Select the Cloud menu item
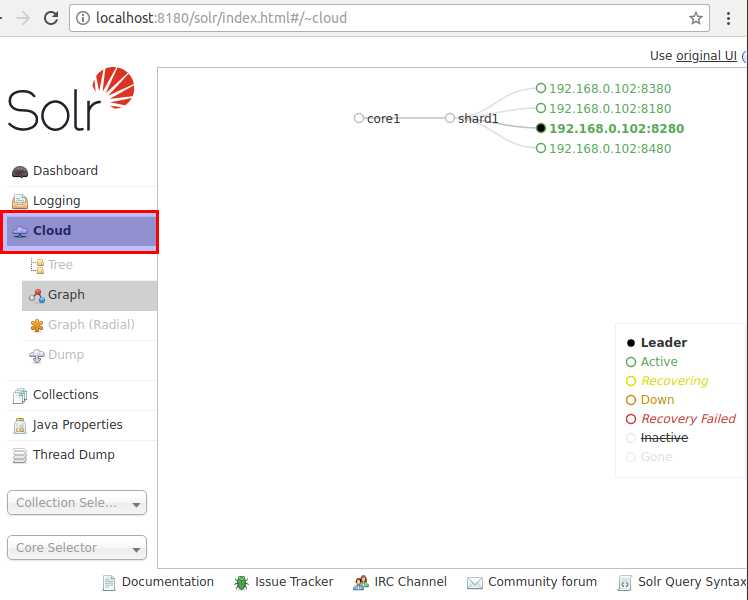The width and height of the screenshot is (748, 600). pos(80,231)
